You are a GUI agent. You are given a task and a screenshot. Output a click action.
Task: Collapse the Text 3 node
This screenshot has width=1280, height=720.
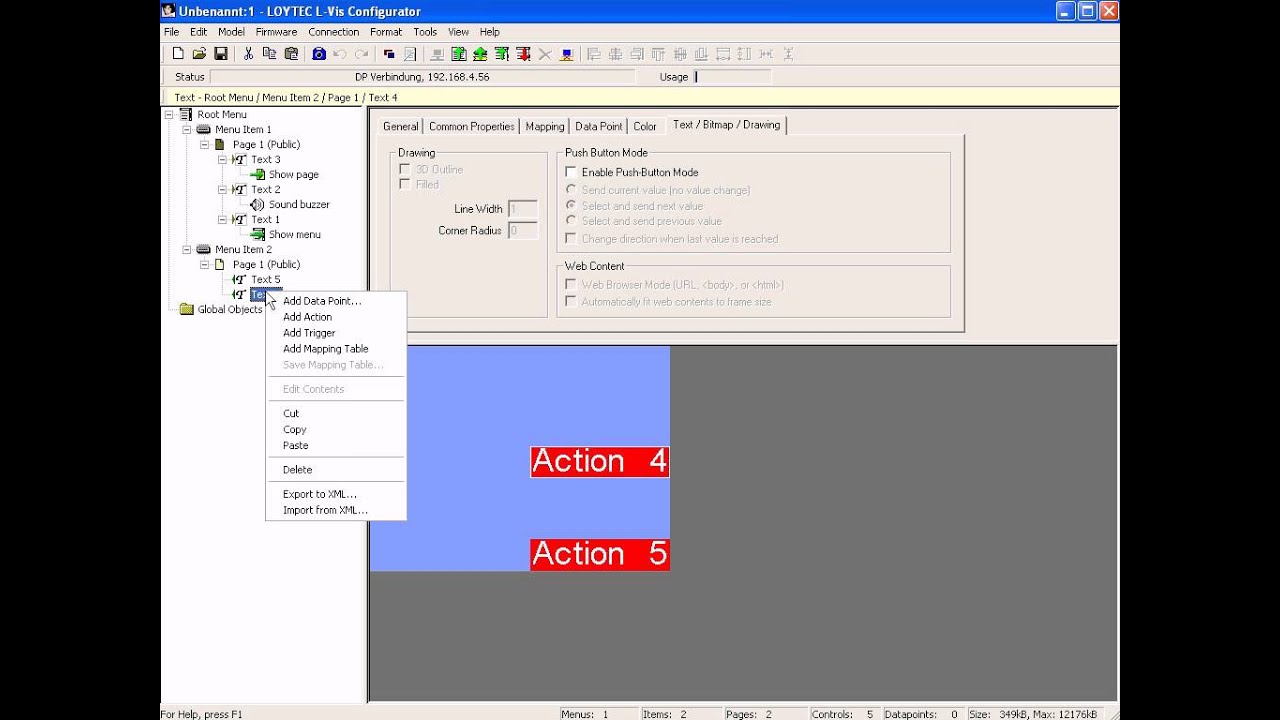pyautogui.click(x=223, y=159)
